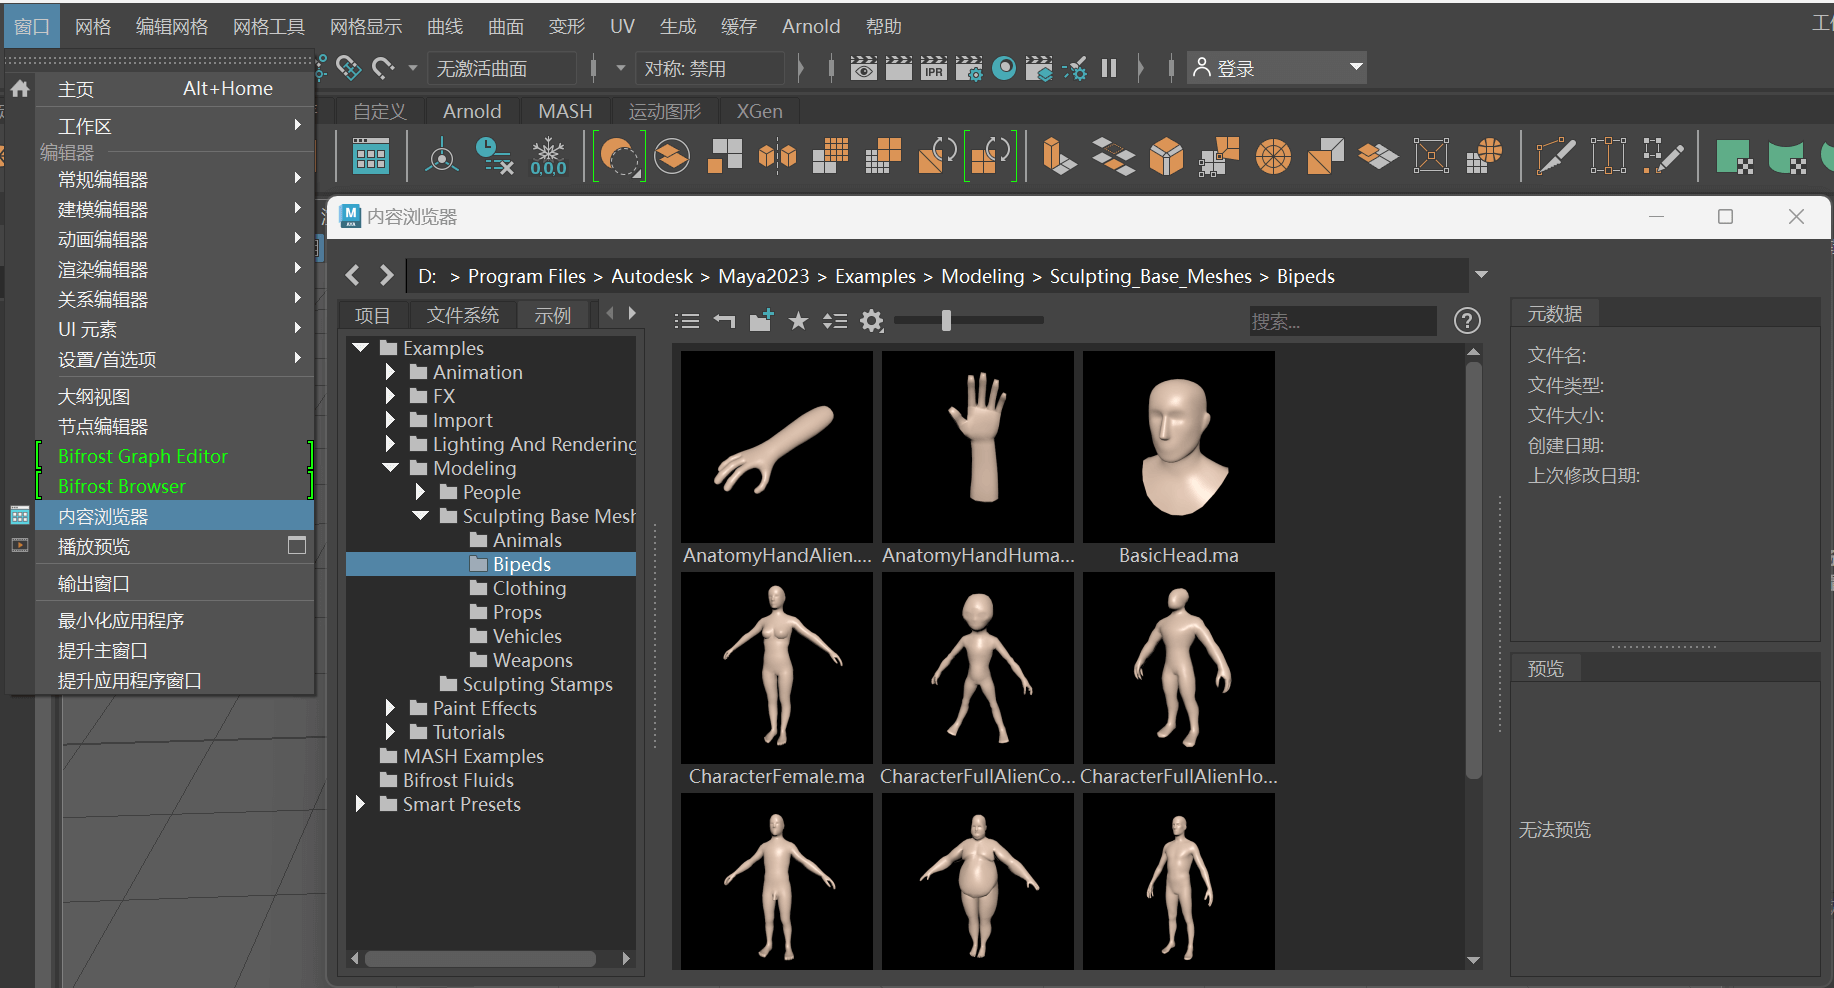The width and height of the screenshot is (1834, 988).
Task: Collapse the Examples folder tree node
Action: pos(361,348)
